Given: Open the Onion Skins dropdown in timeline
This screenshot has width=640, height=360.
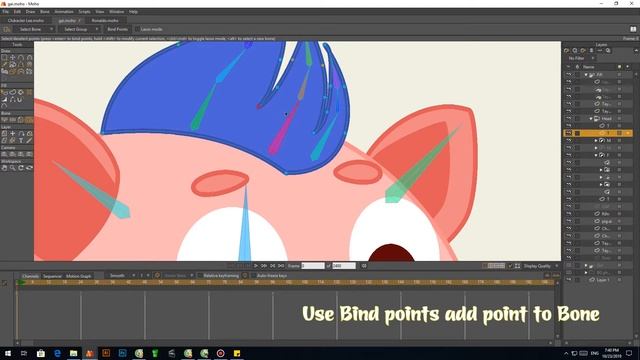Looking at the screenshot, I should click(x=178, y=276).
